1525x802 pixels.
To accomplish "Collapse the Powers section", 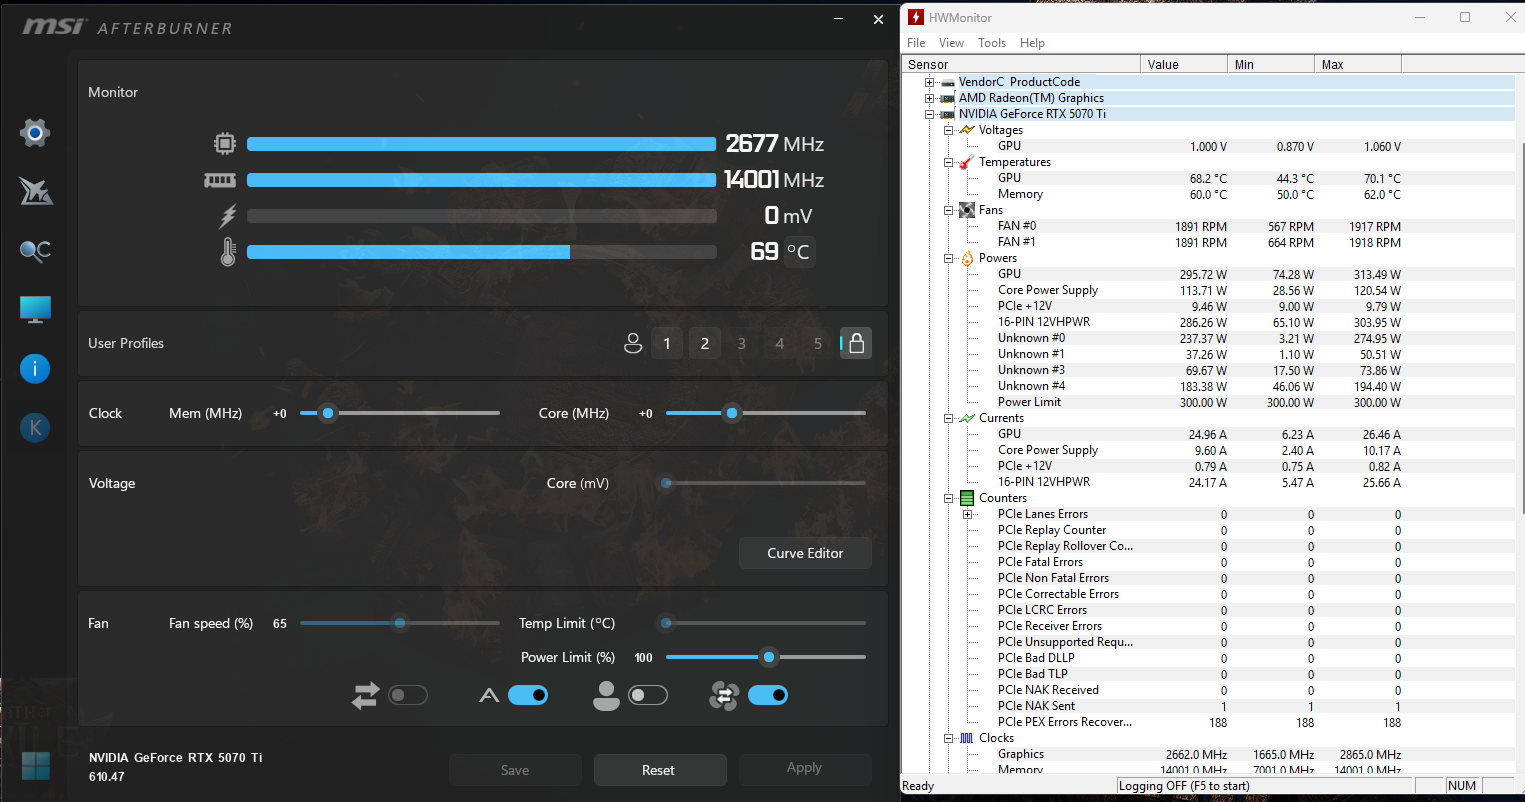I will coord(949,258).
